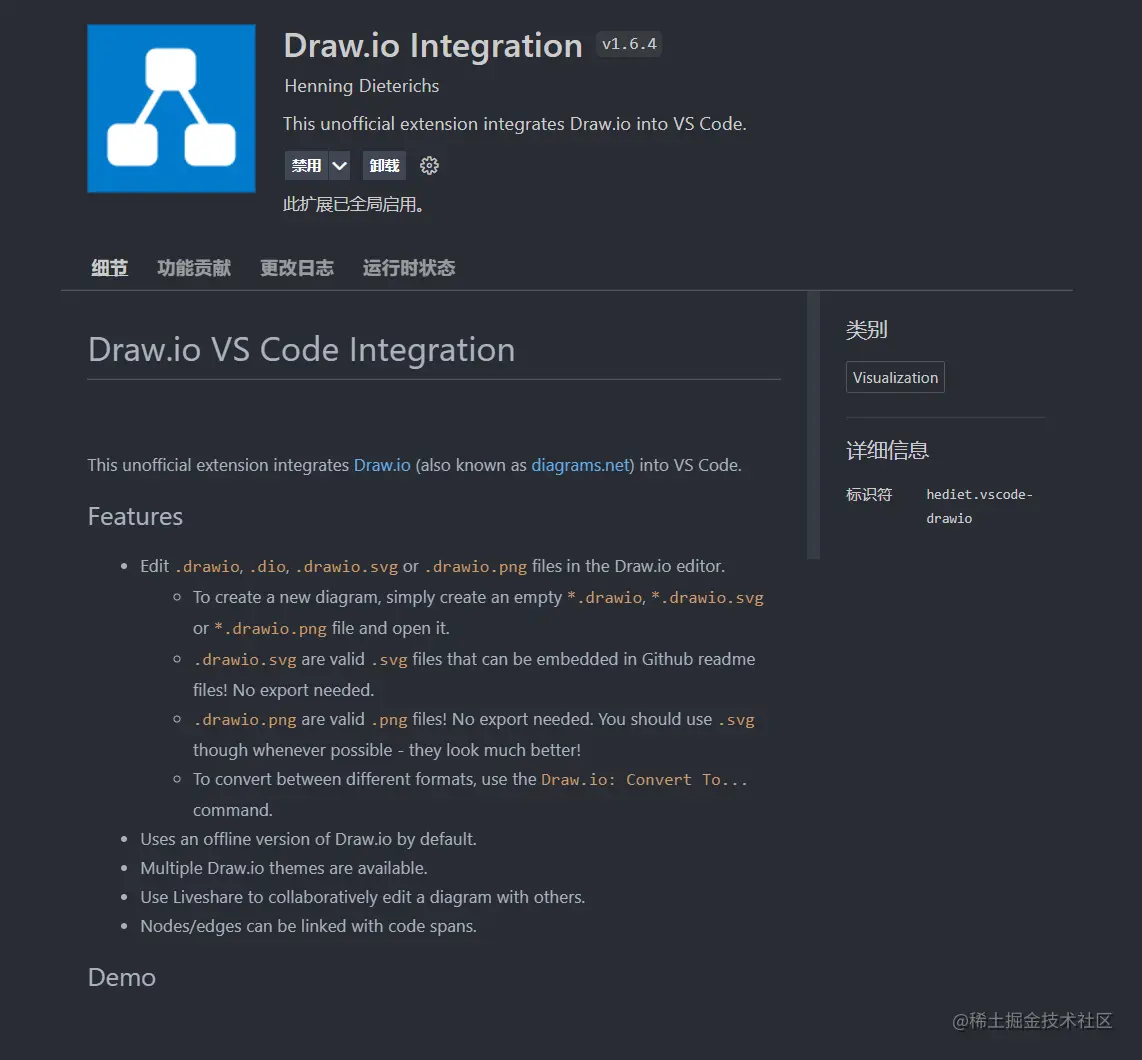Click the *.drawio.svg code text
Screen dimensions: 1142x1060
coord(707,598)
